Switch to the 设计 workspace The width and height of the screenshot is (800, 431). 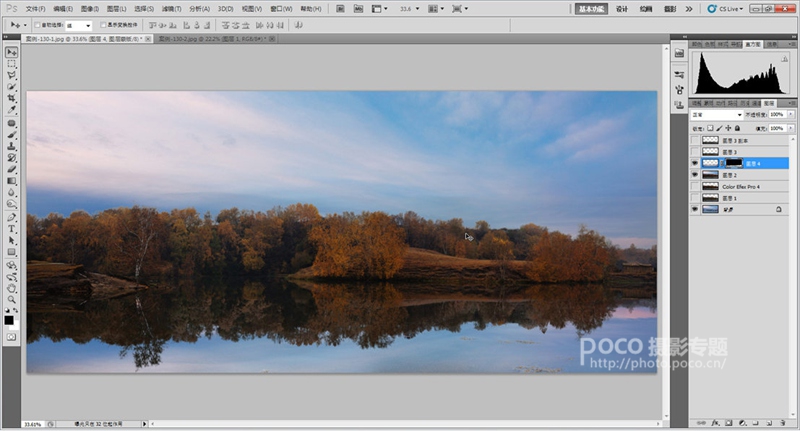(x=622, y=9)
